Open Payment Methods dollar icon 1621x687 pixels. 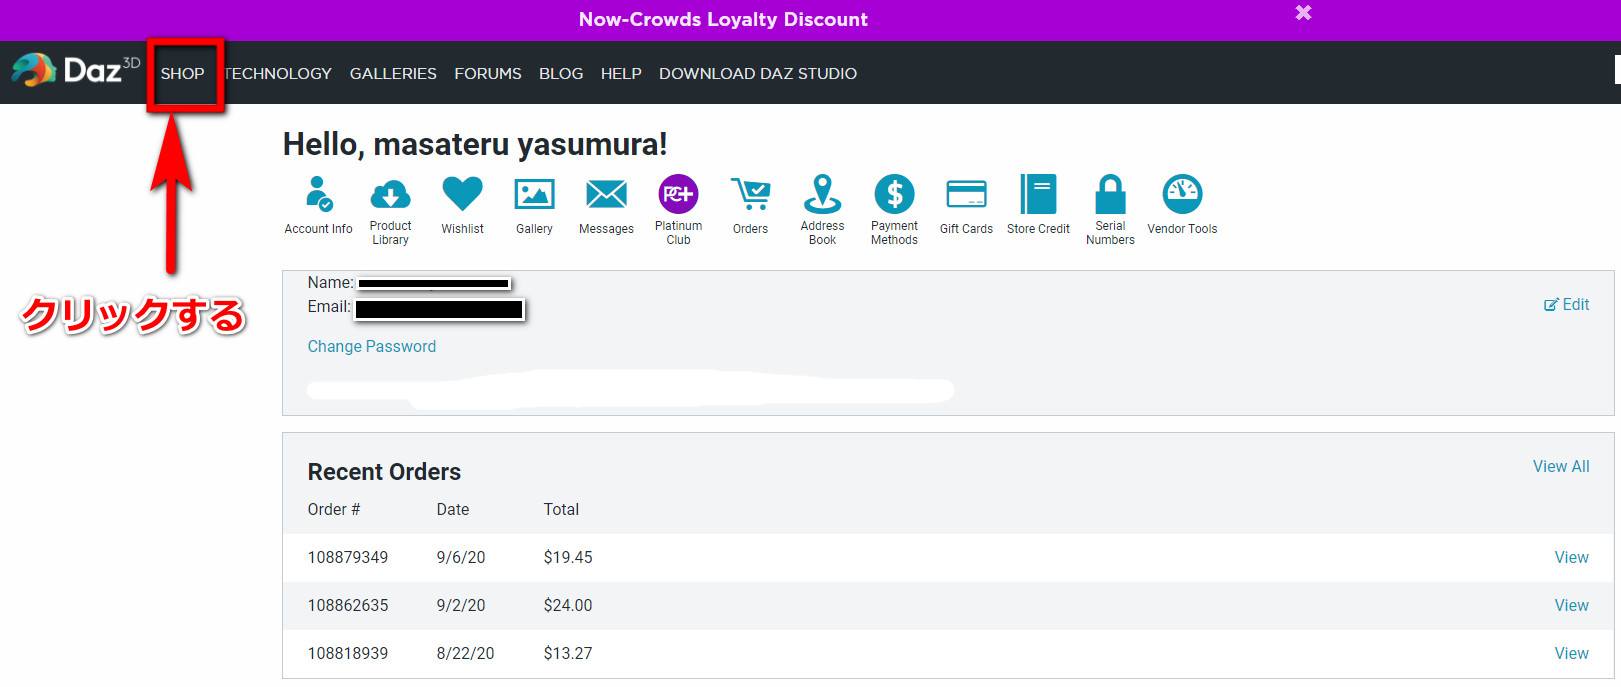894,194
